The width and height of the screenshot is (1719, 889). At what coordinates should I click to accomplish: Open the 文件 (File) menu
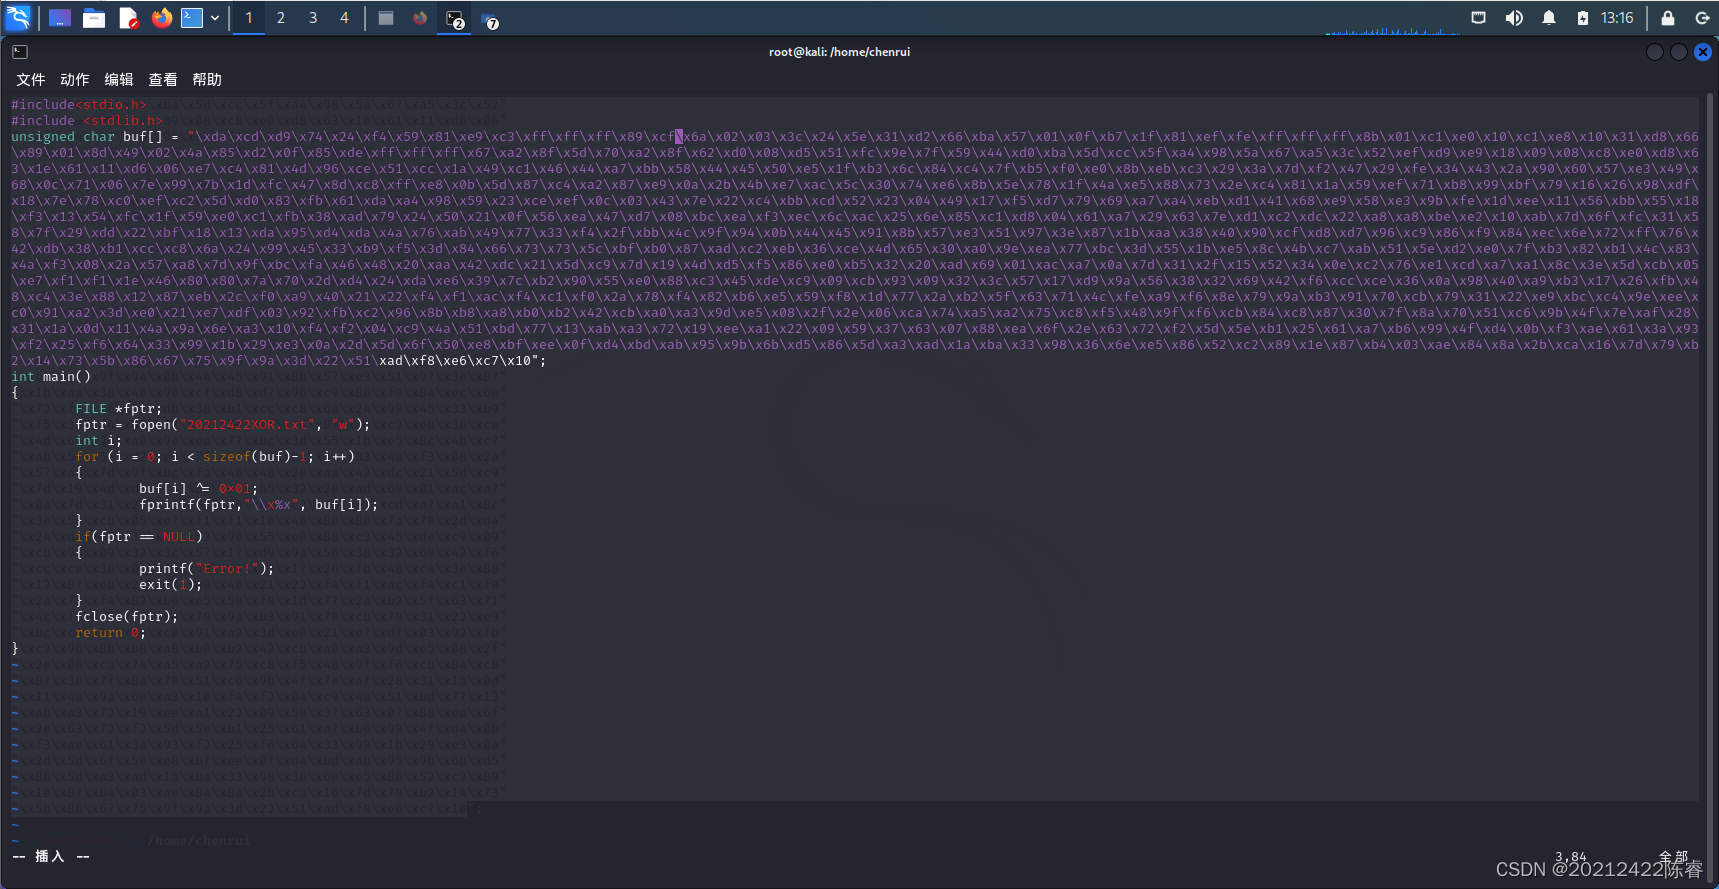(x=31, y=79)
